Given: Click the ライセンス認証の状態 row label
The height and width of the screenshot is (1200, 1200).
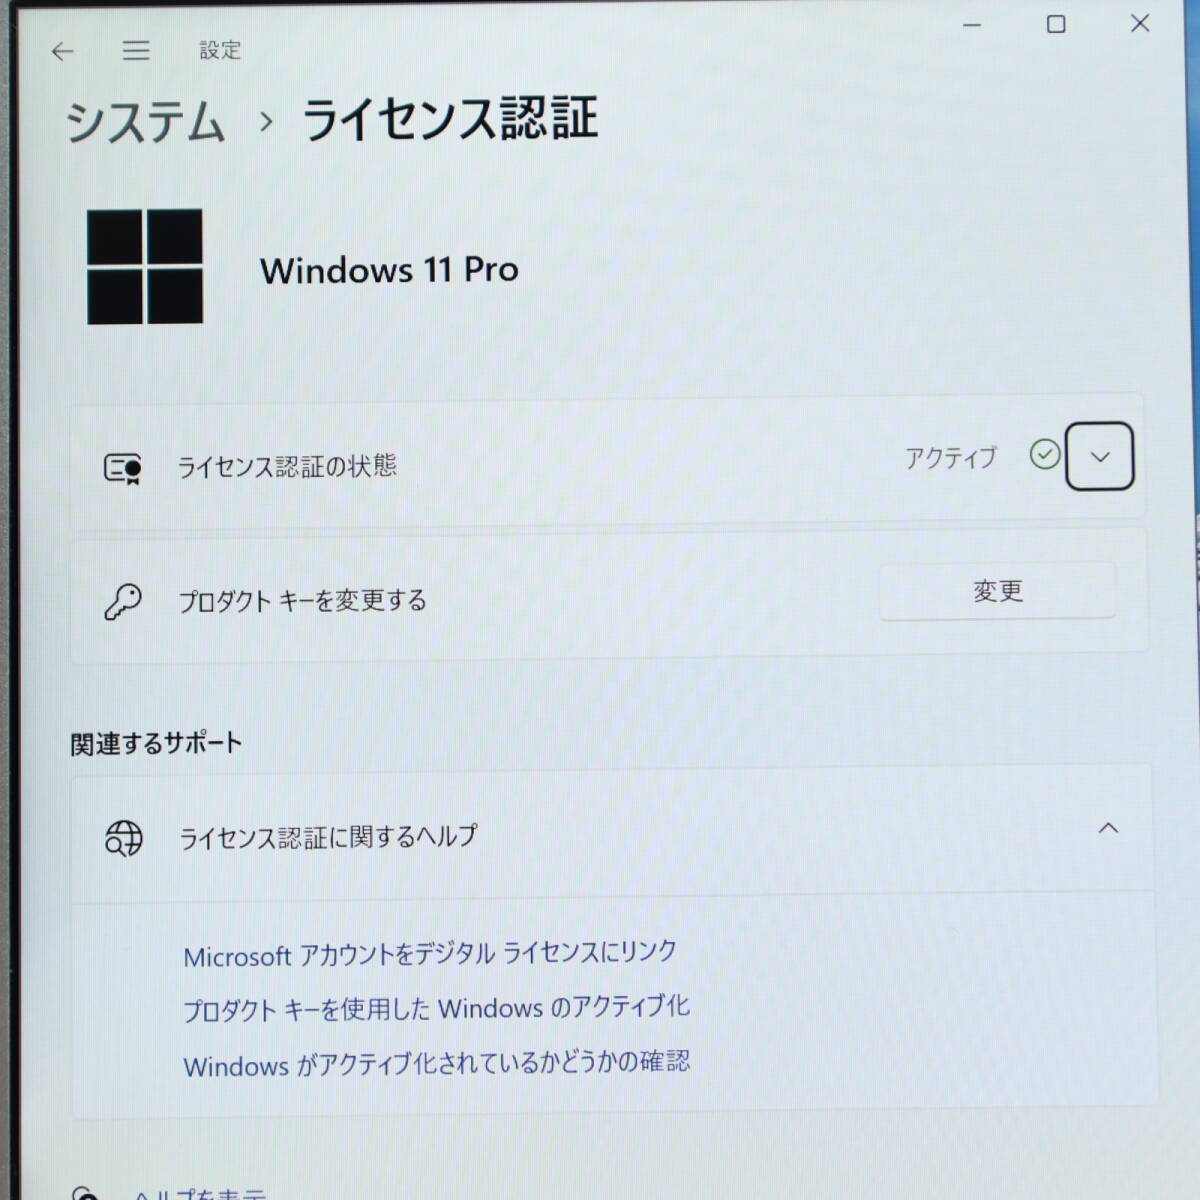Looking at the screenshot, I should pos(287,466).
